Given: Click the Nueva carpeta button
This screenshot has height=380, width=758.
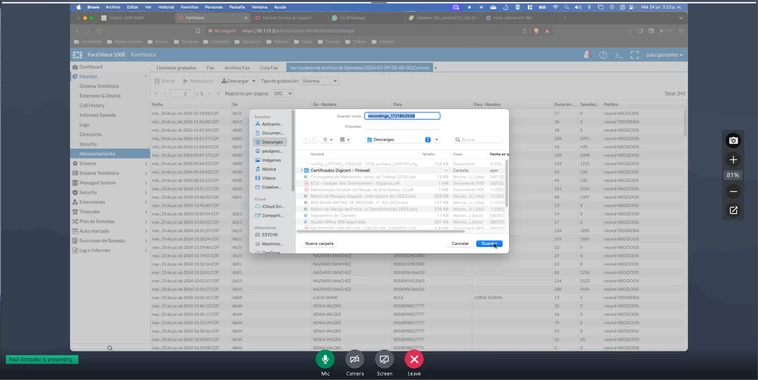Looking at the screenshot, I should click(320, 244).
